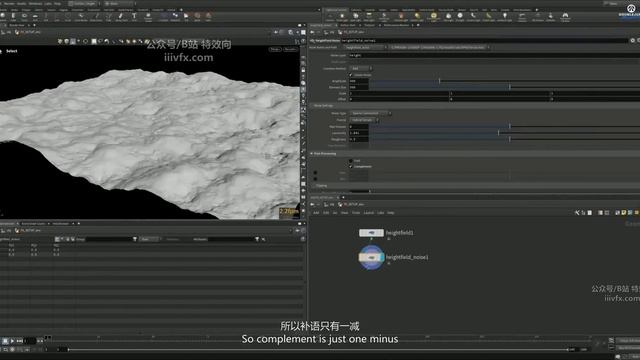
Task: Open the Noise Type dropdown
Action: click(x=370, y=113)
